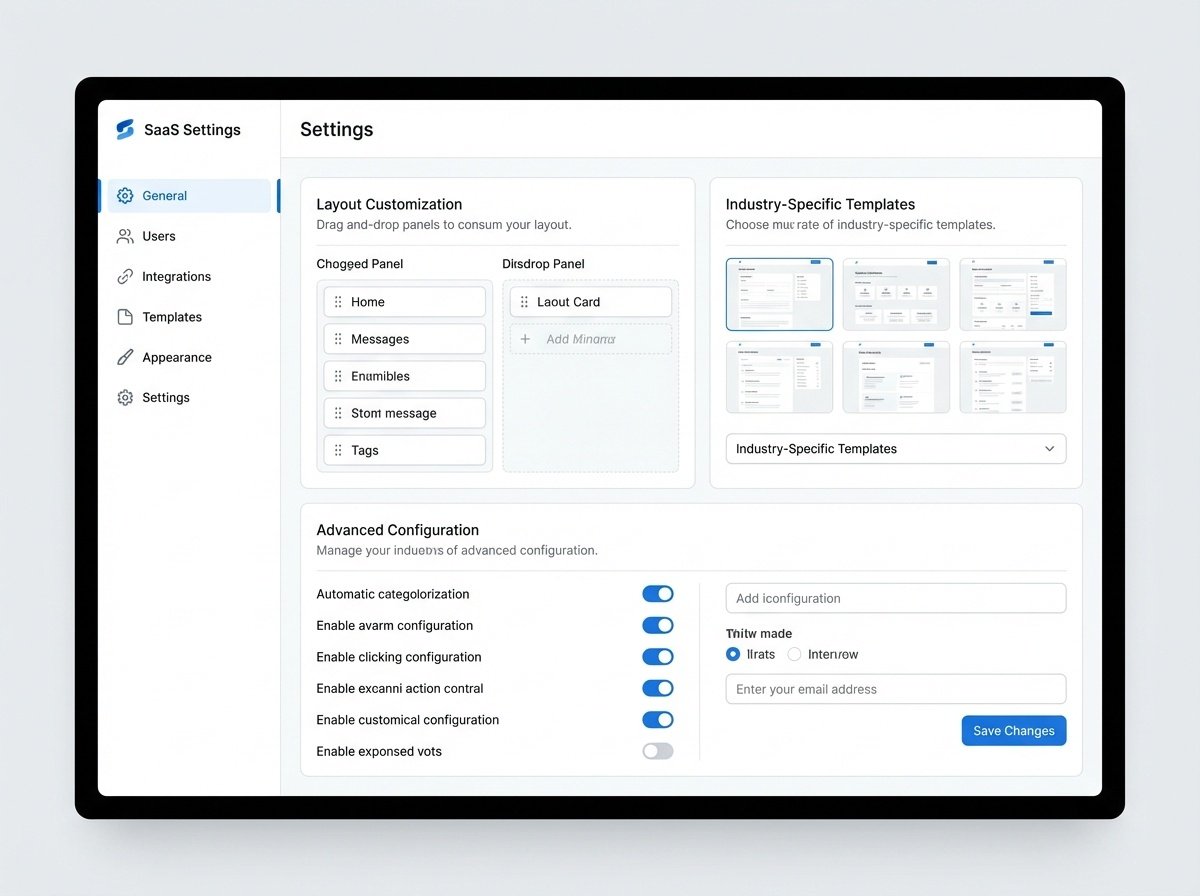
Task: Click the Users people icon in sidebar
Action: point(125,236)
